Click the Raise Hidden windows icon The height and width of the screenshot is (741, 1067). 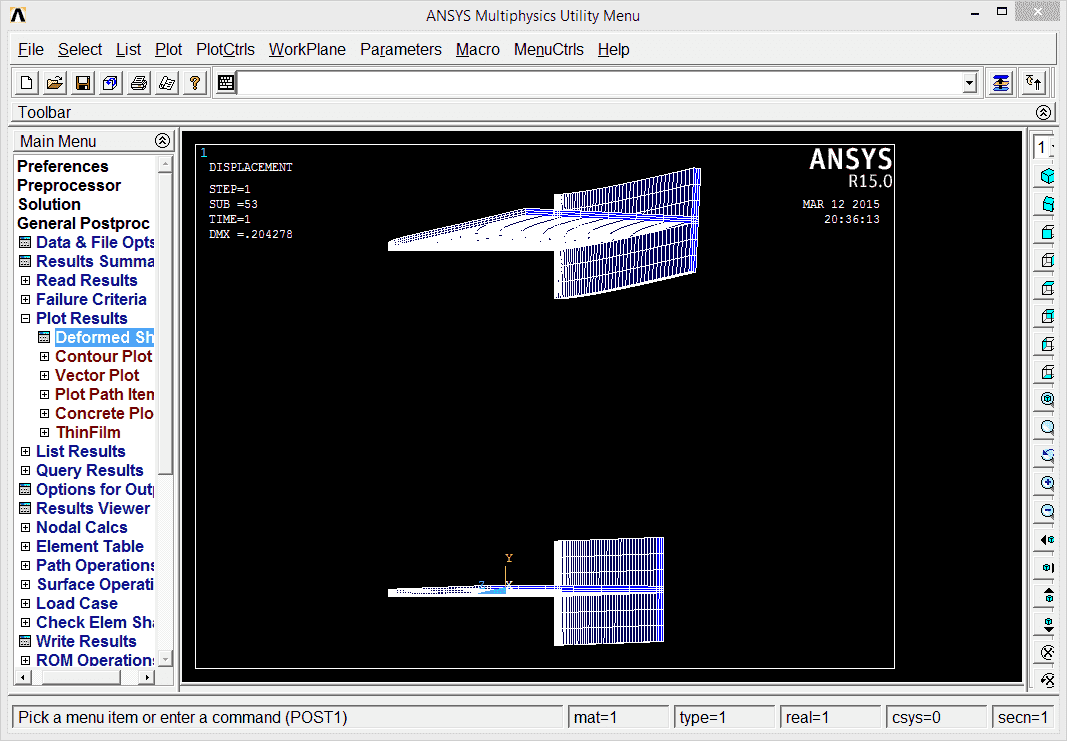(1001, 83)
